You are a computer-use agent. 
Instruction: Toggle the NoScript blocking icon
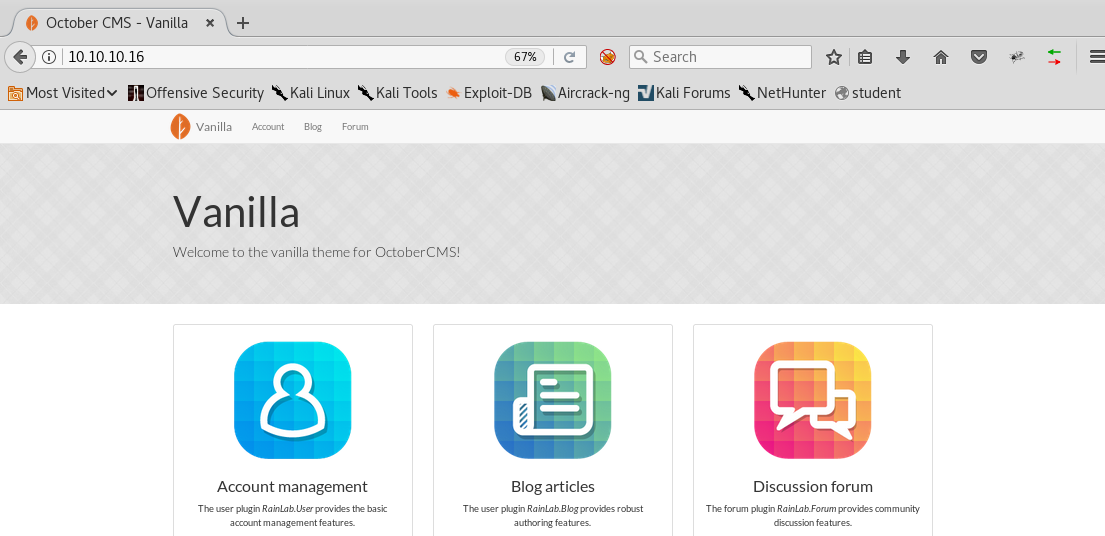pyautogui.click(x=607, y=57)
